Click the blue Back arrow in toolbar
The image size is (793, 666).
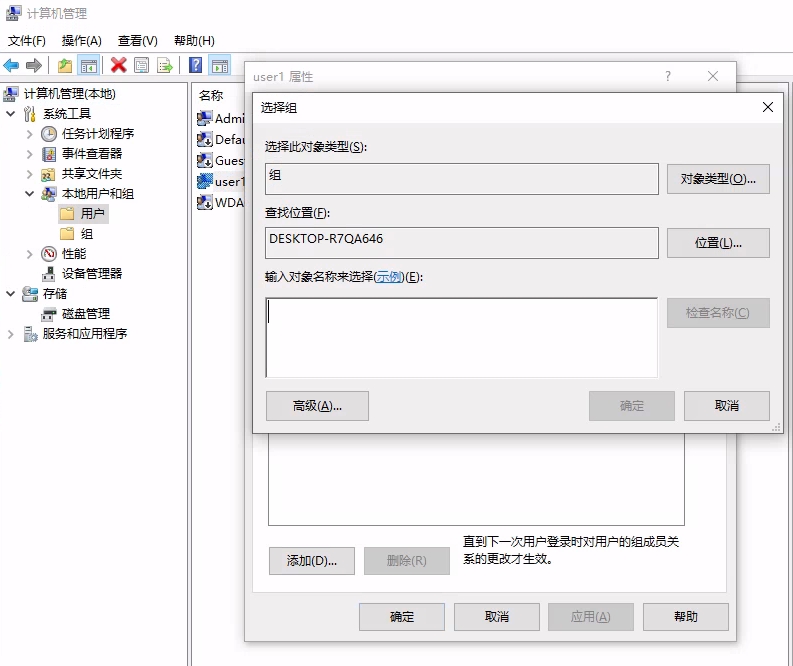coord(12,65)
